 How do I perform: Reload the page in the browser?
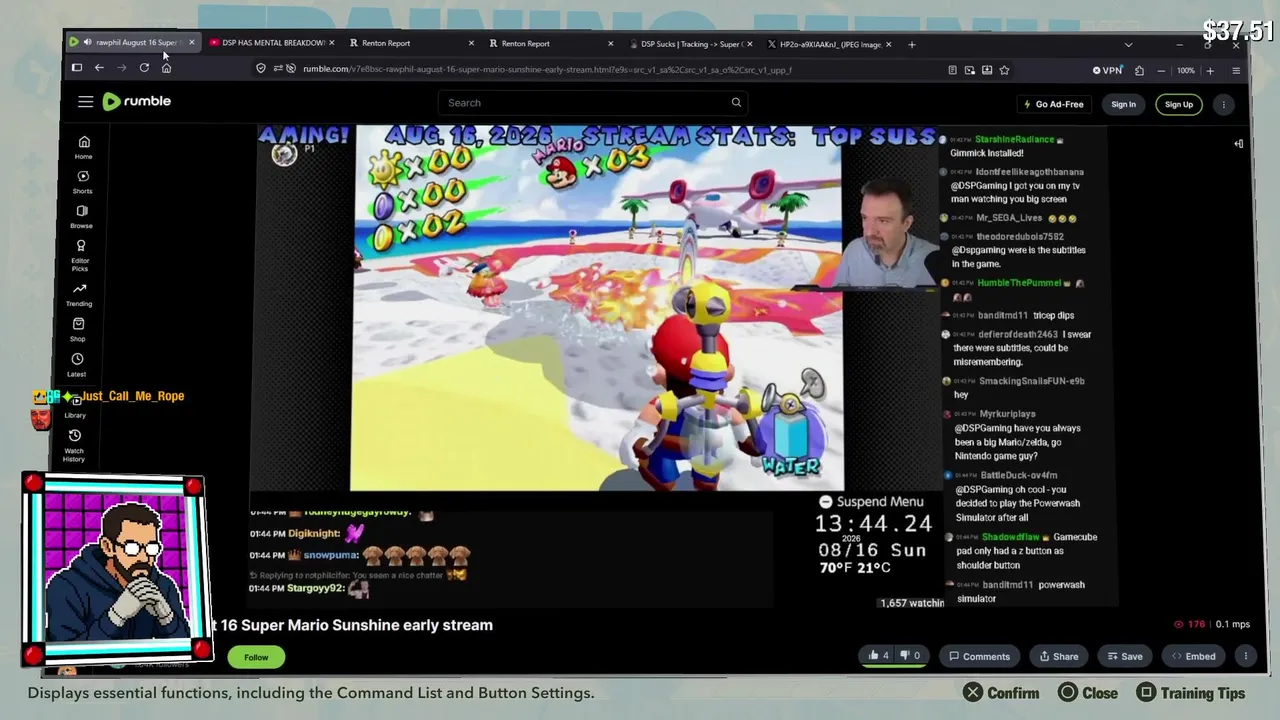144,68
